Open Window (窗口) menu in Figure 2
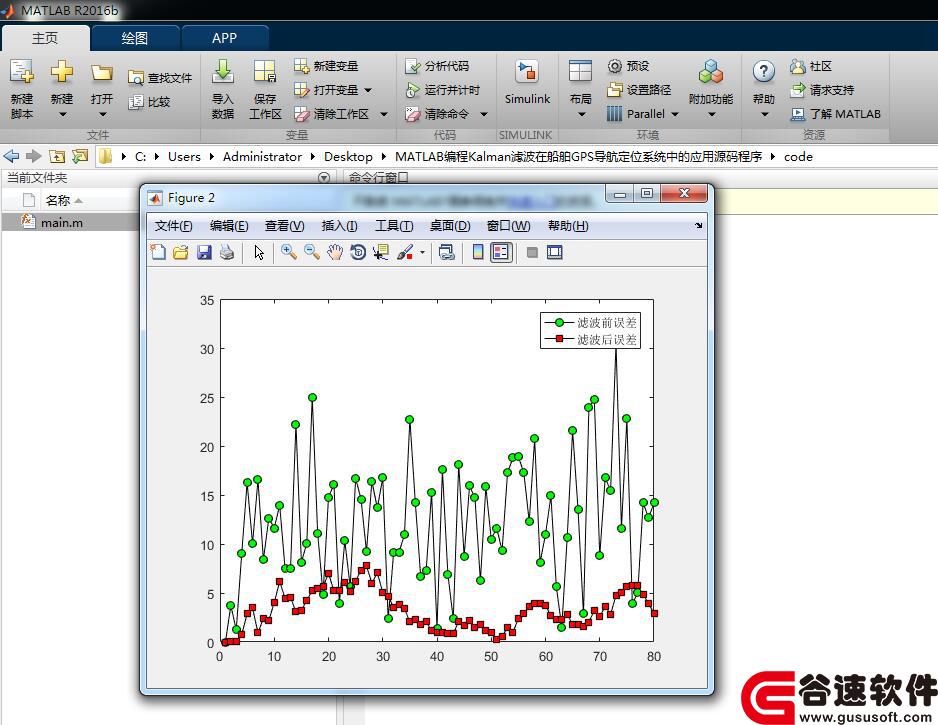Image resolution: width=938 pixels, height=725 pixels. pyautogui.click(x=508, y=226)
